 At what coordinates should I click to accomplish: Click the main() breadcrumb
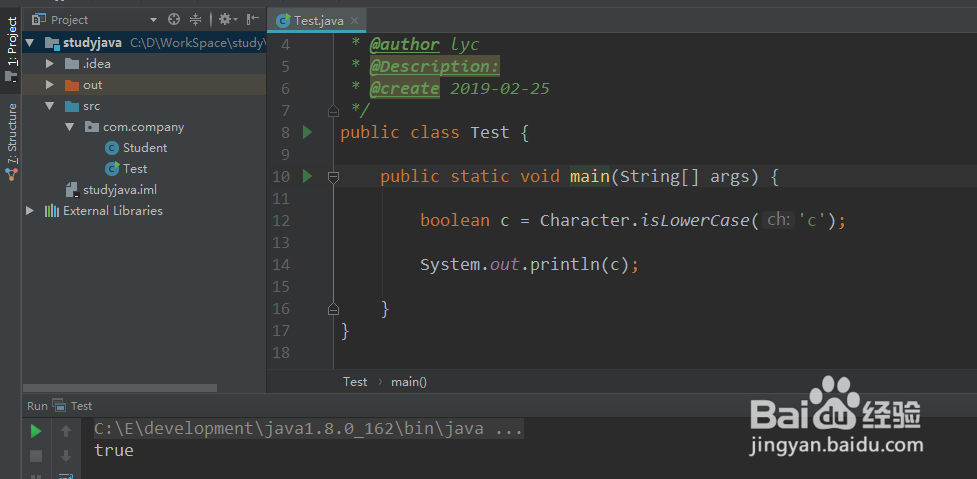(409, 382)
